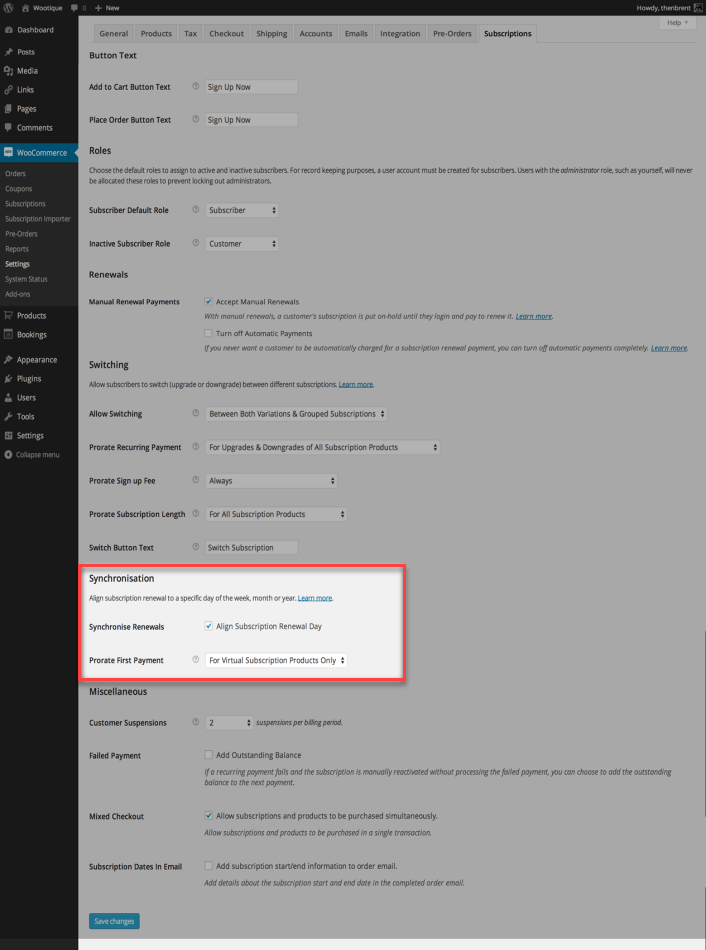Click the Plugins plug icon

(8, 379)
